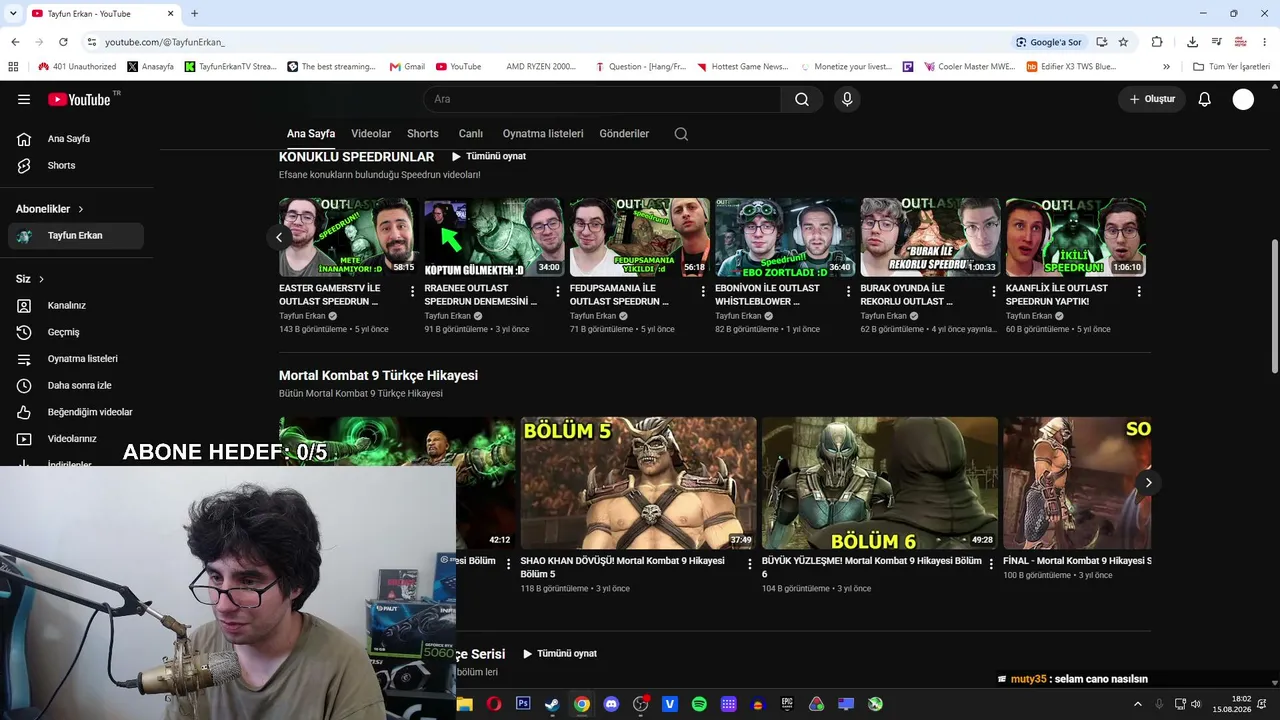Show hidden system tray icons
The height and width of the screenshot is (720, 1280).
click(1137, 704)
